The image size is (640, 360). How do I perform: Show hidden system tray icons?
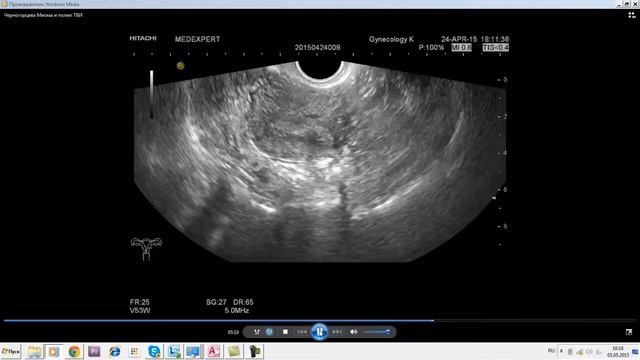(x=561, y=351)
